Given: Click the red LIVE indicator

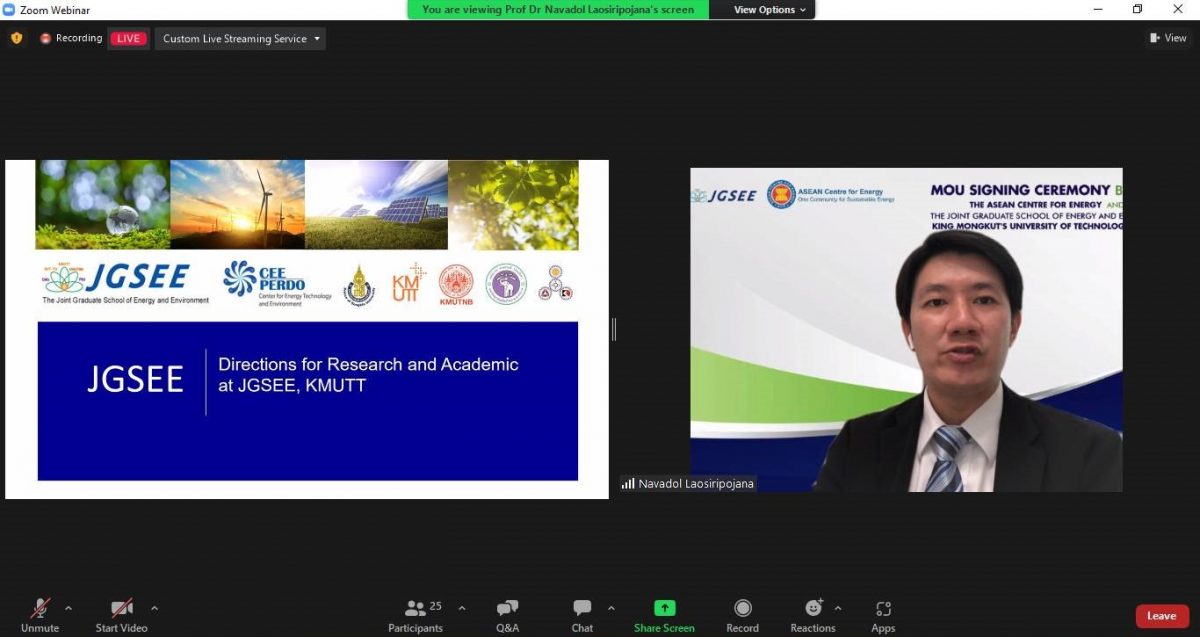Looking at the screenshot, I should click(x=128, y=39).
